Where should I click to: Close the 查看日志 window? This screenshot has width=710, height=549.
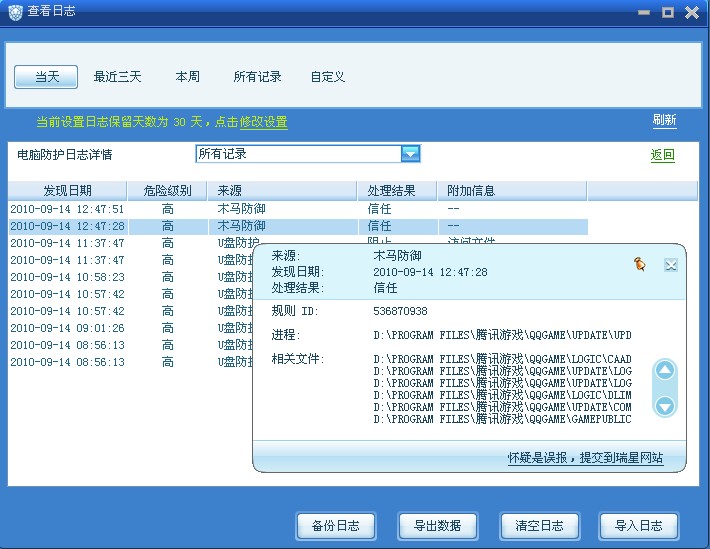(692, 12)
